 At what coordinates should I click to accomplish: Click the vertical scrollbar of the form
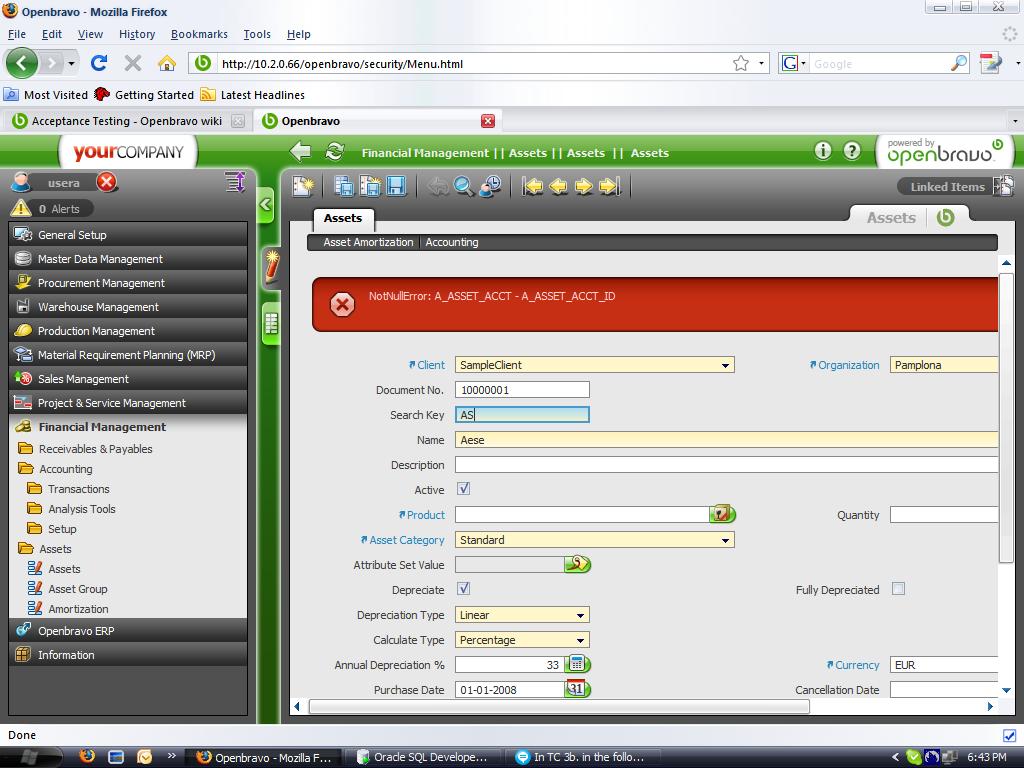[x=1006, y=417]
